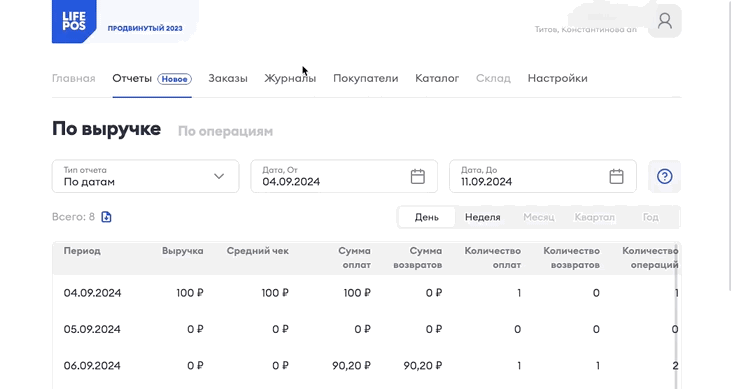
Task: Select the Месяц period toggle
Action: coord(538,217)
